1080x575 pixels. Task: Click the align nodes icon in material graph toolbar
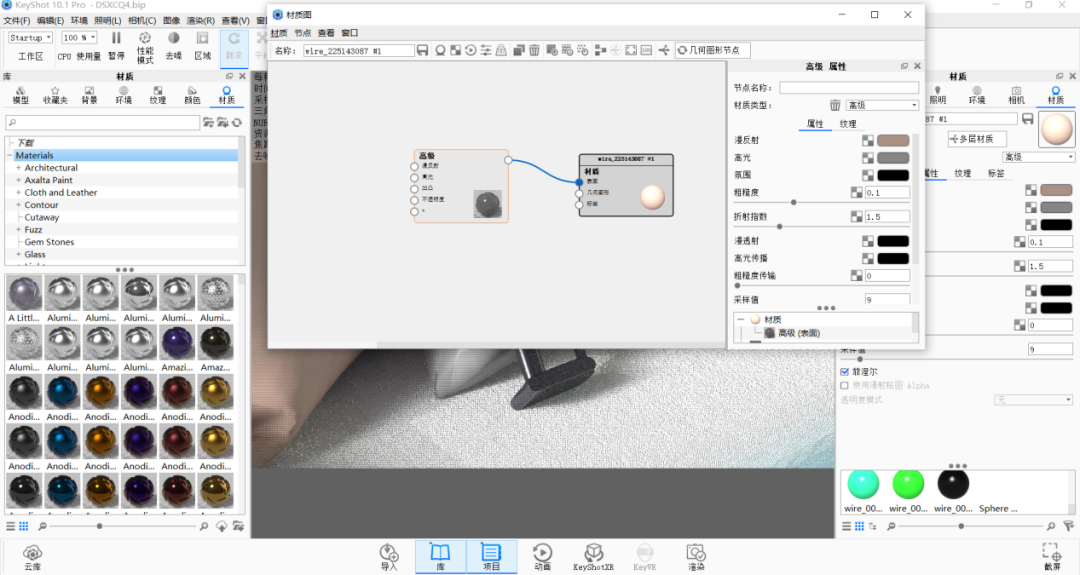tap(600, 50)
